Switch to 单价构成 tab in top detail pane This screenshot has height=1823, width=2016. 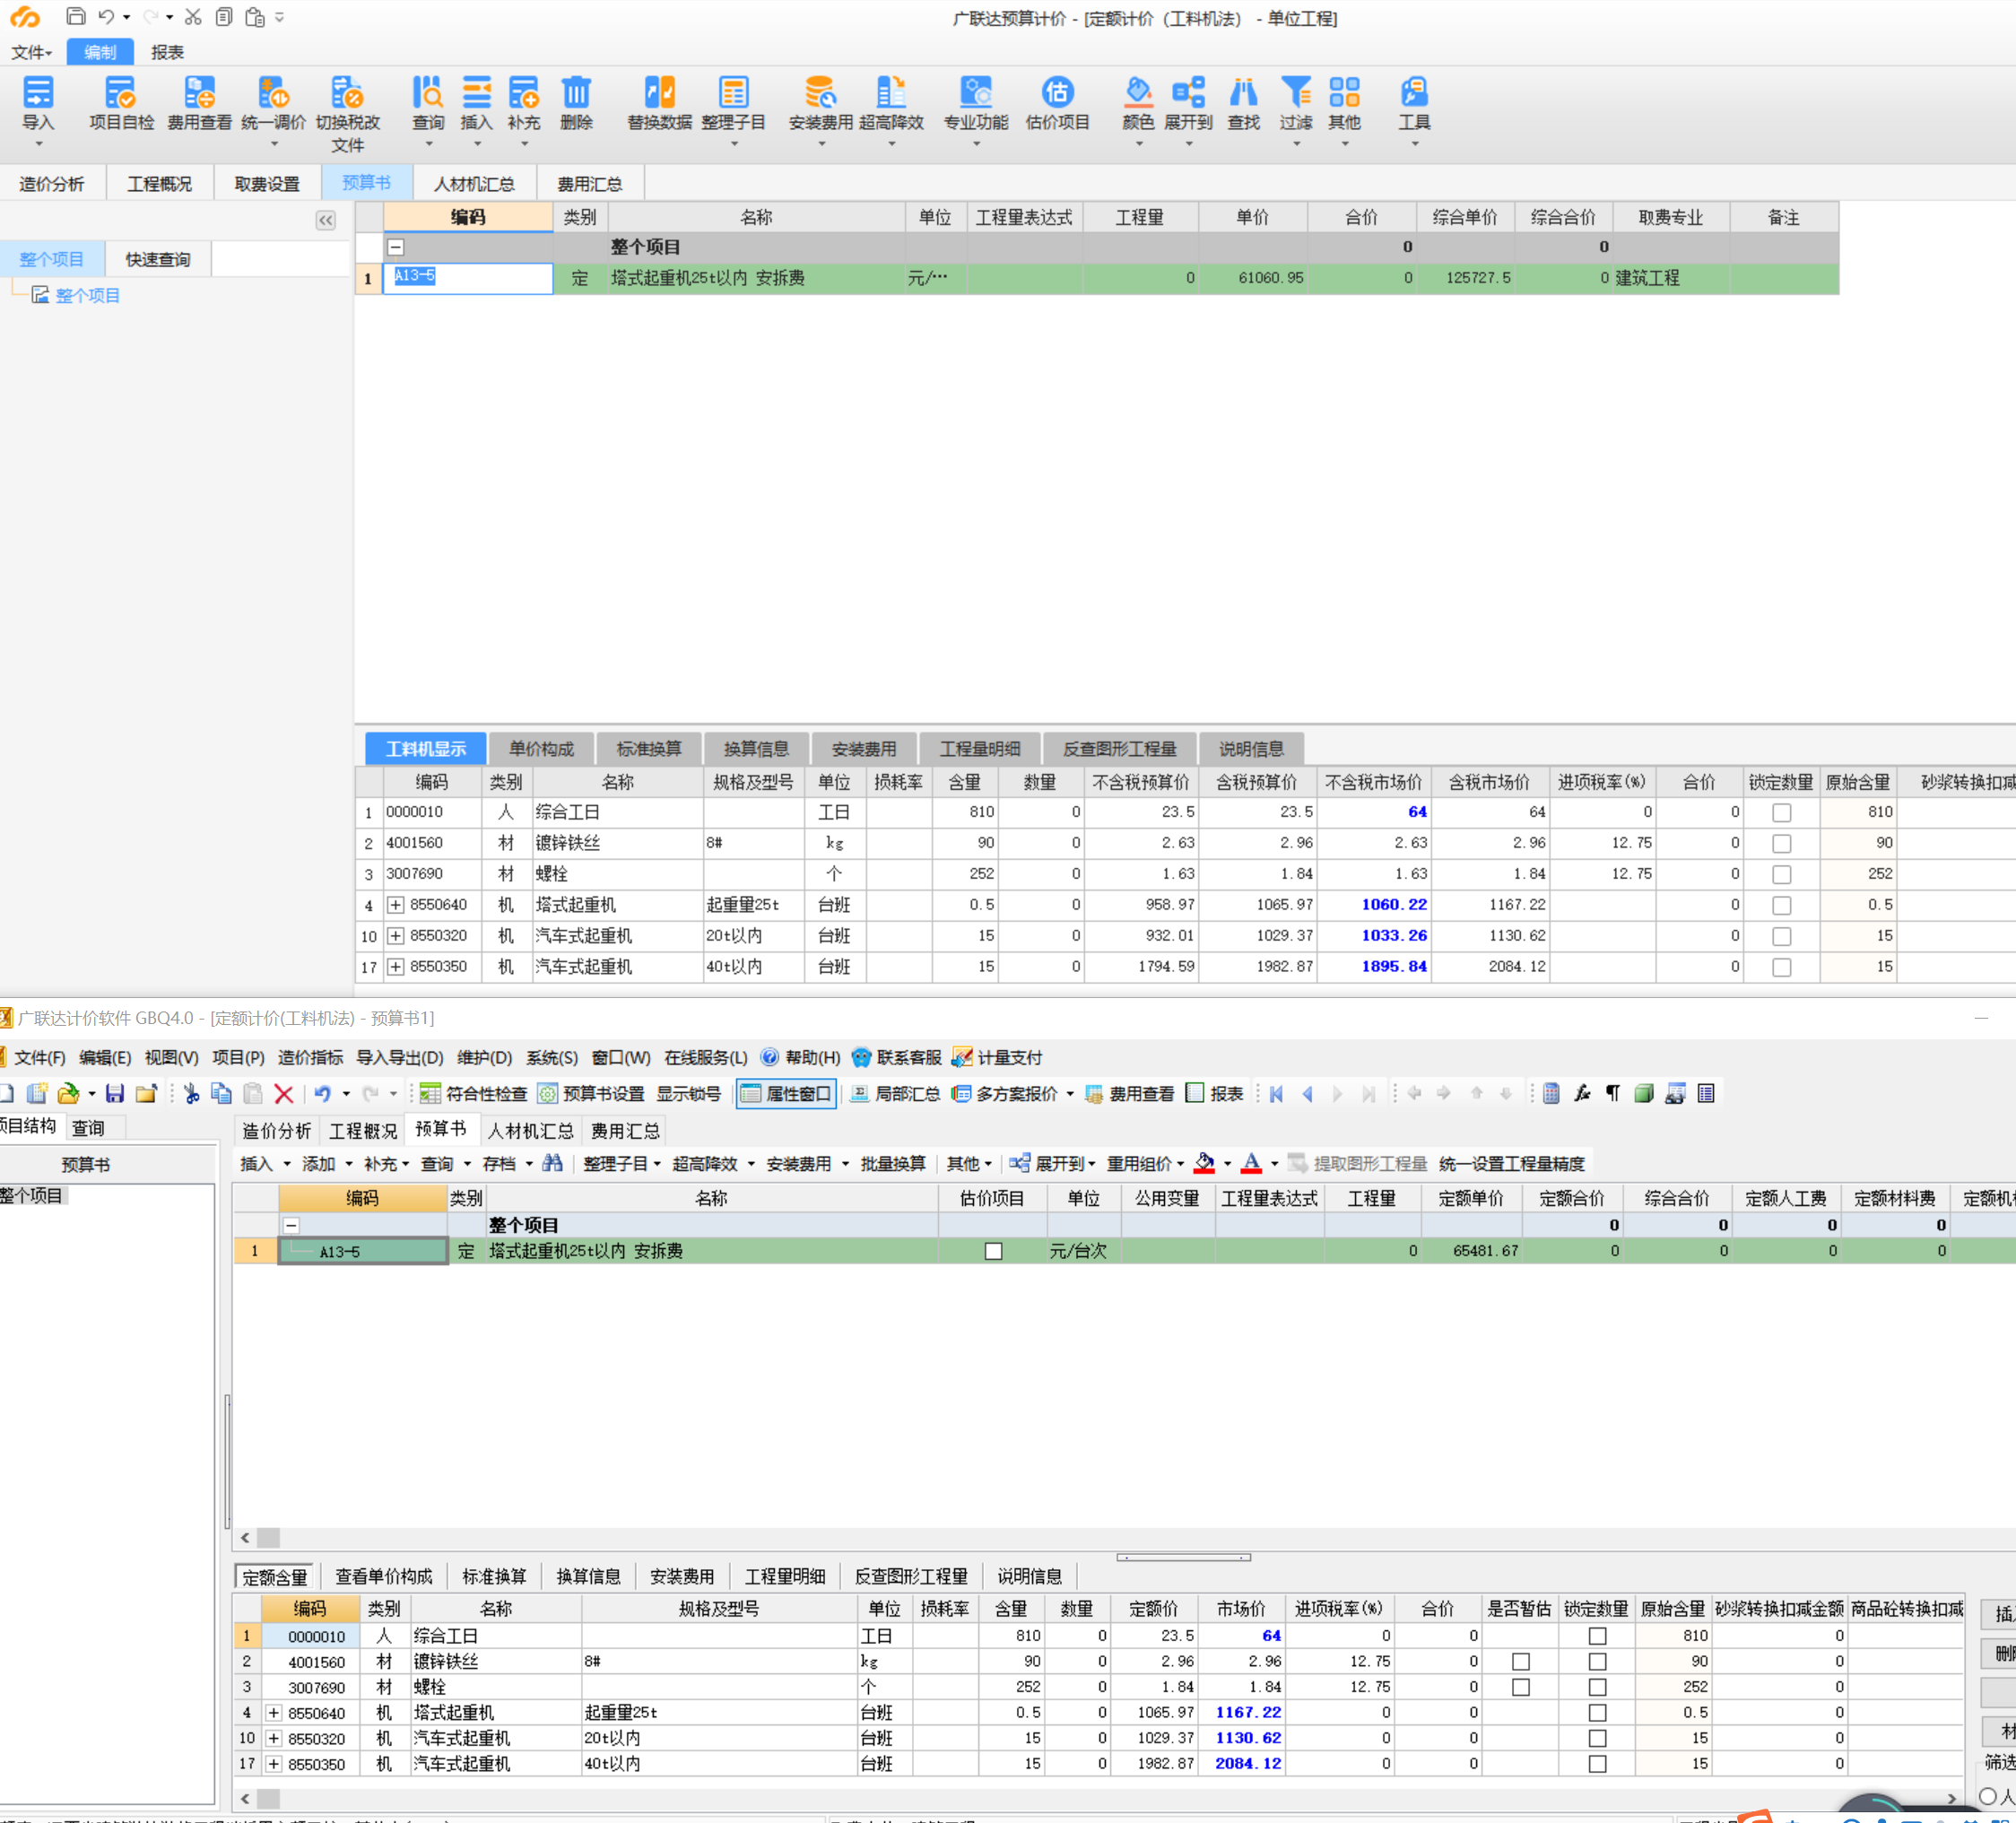click(x=541, y=749)
